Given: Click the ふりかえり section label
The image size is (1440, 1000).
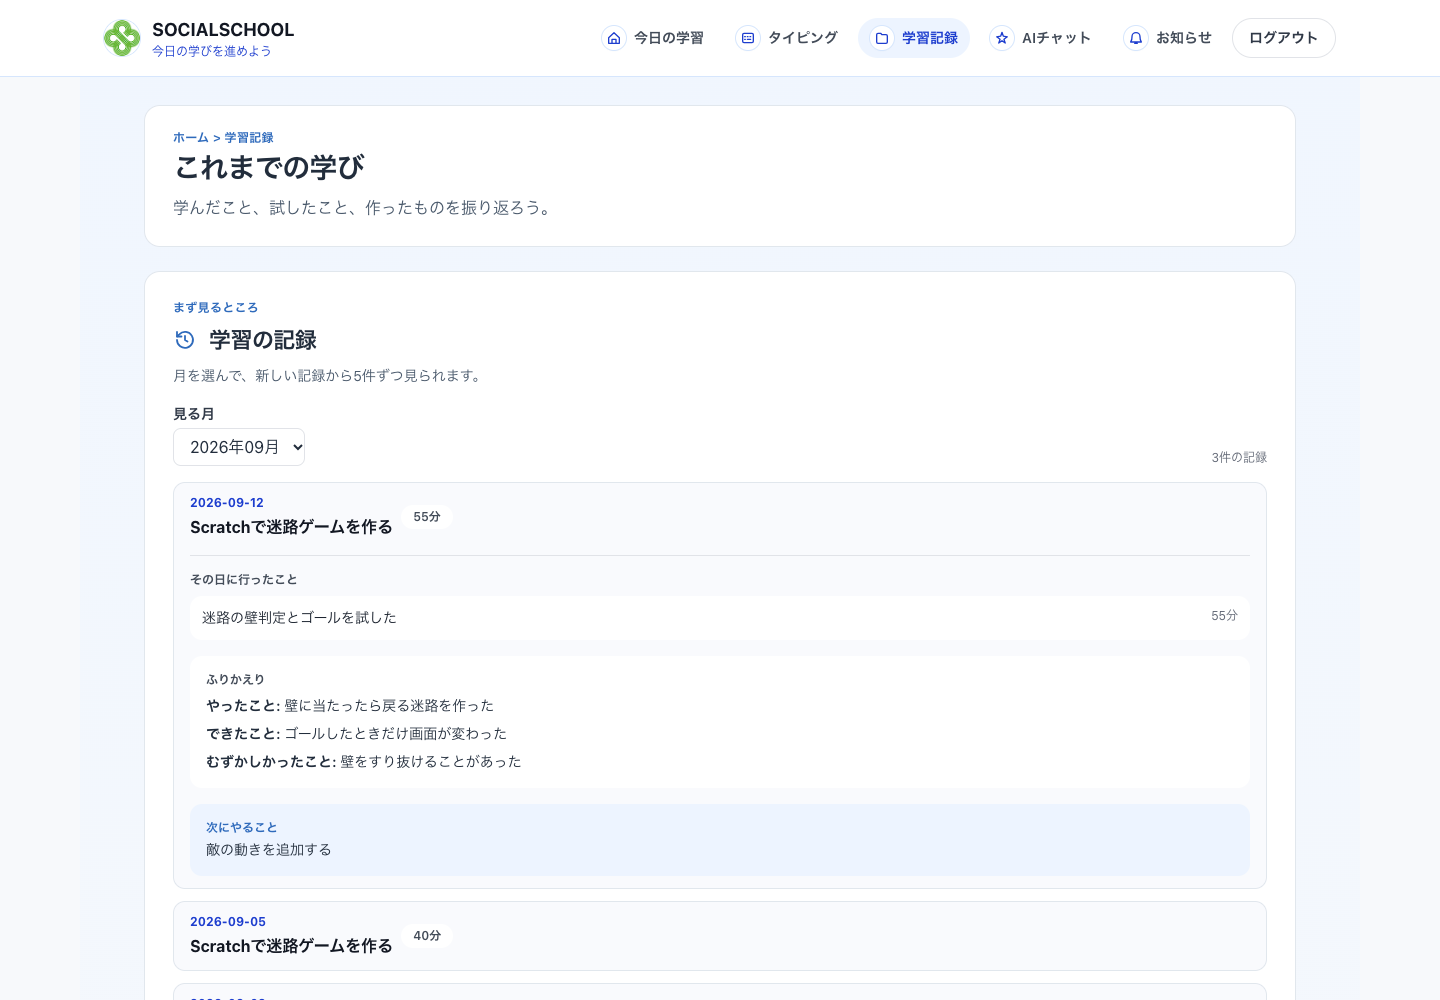Looking at the screenshot, I should 236,680.
